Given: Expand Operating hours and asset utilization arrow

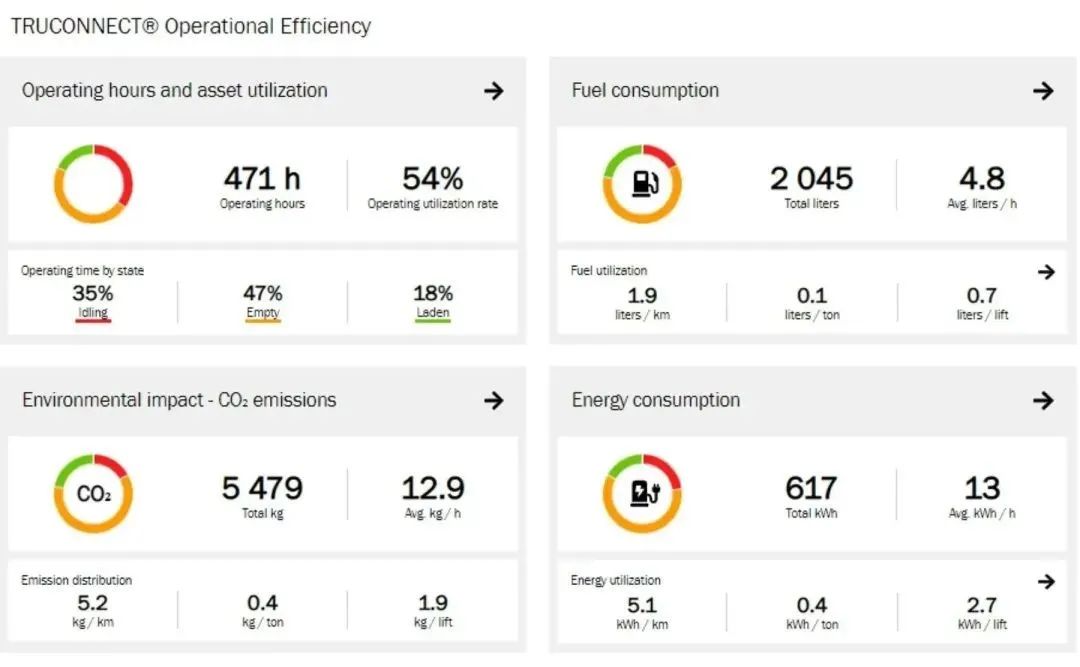Looking at the screenshot, I should (493, 91).
